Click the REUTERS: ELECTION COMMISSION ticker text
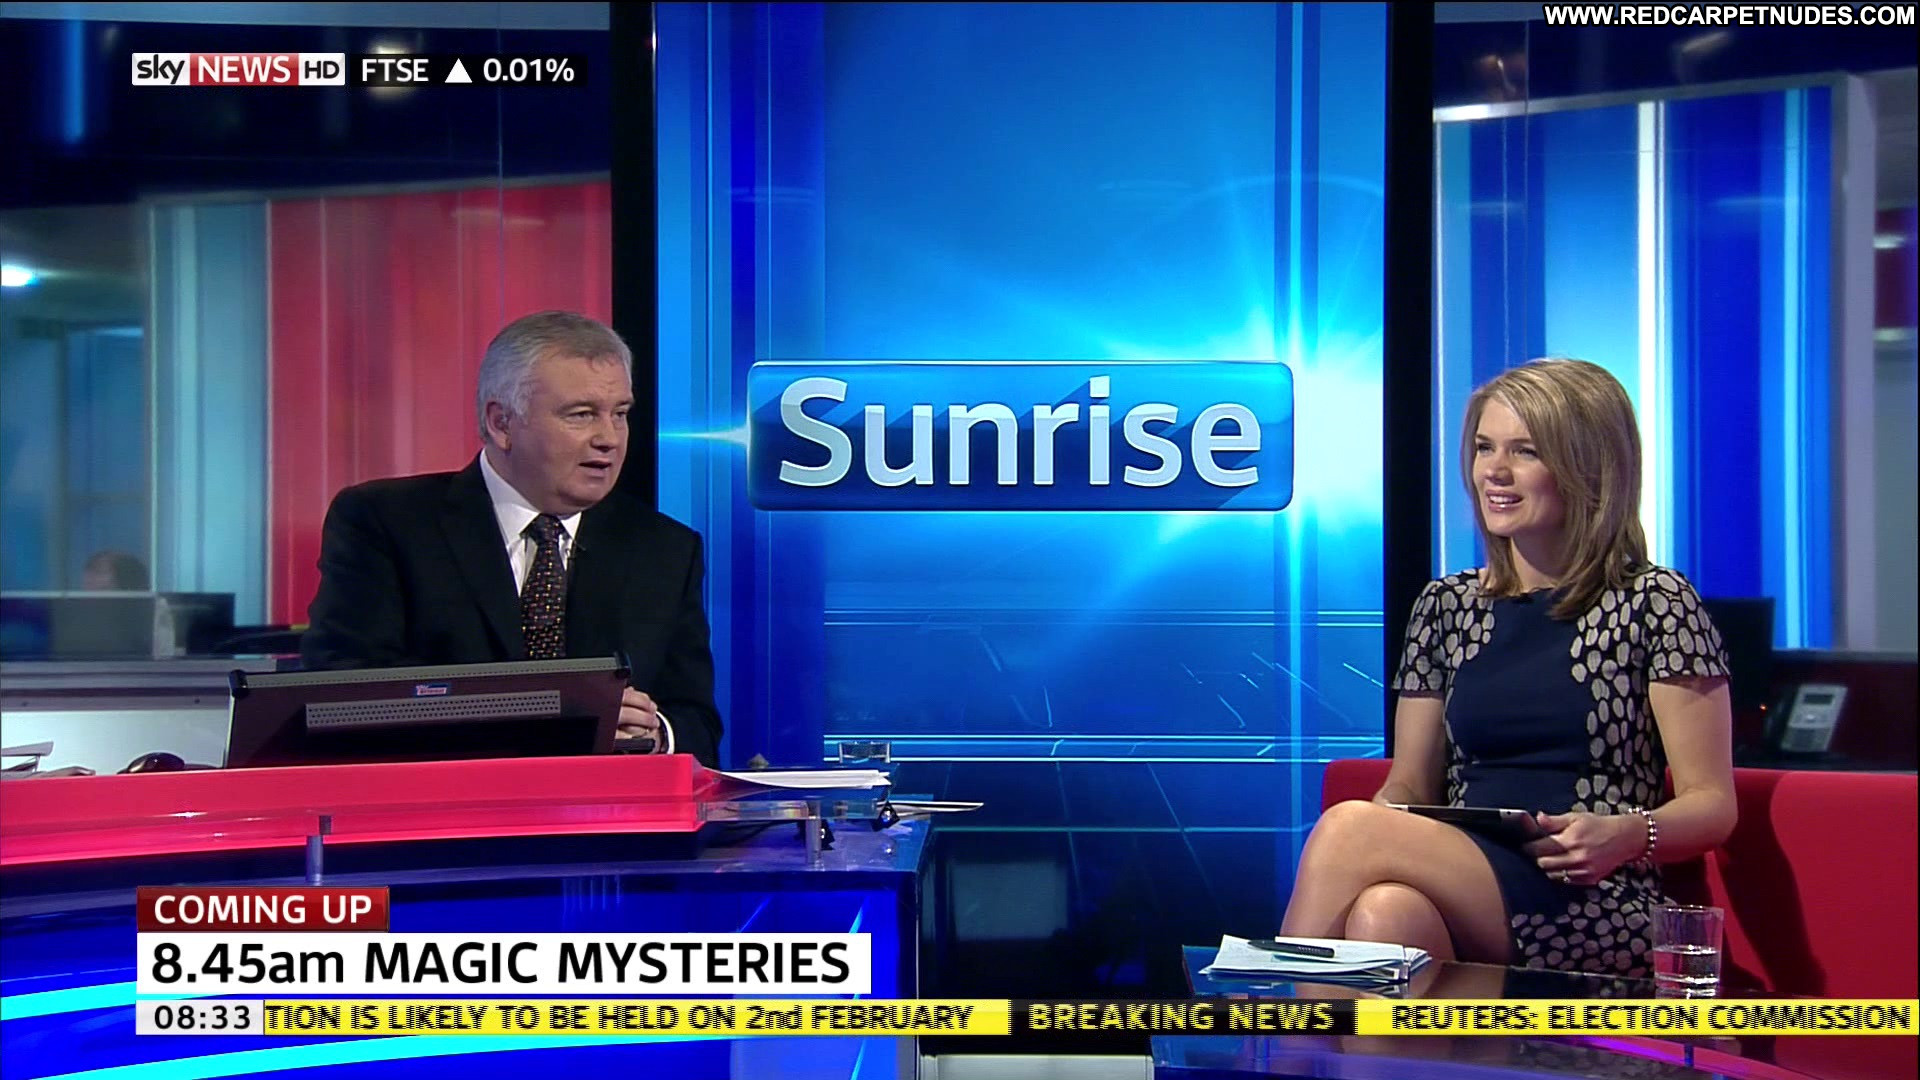 (1650, 1018)
